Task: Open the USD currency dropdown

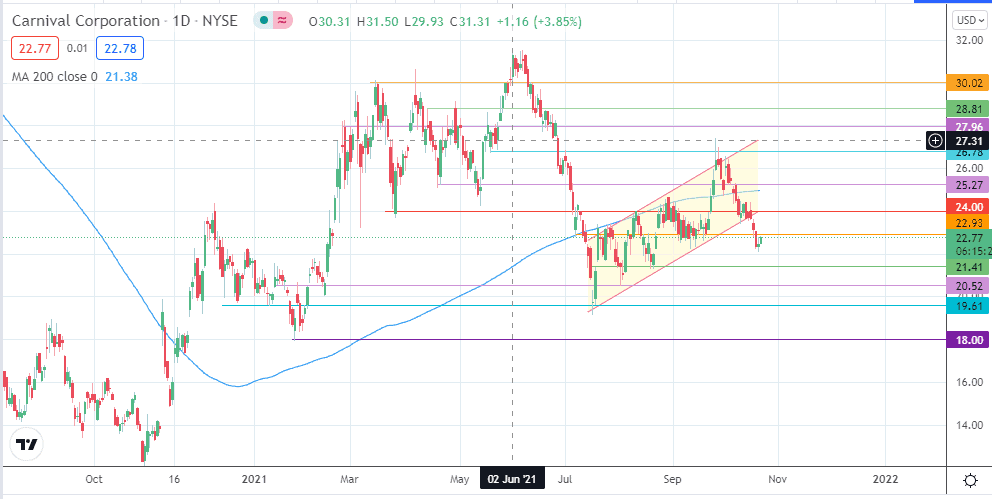Action: point(970,21)
